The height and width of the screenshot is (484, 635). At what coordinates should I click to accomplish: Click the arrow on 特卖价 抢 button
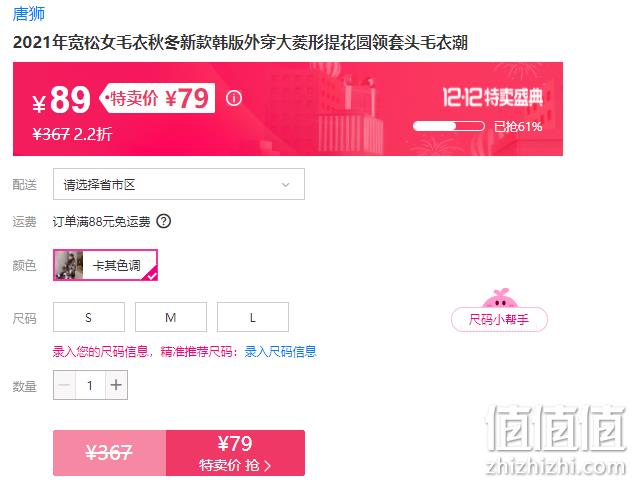pyautogui.click(x=267, y=466)
